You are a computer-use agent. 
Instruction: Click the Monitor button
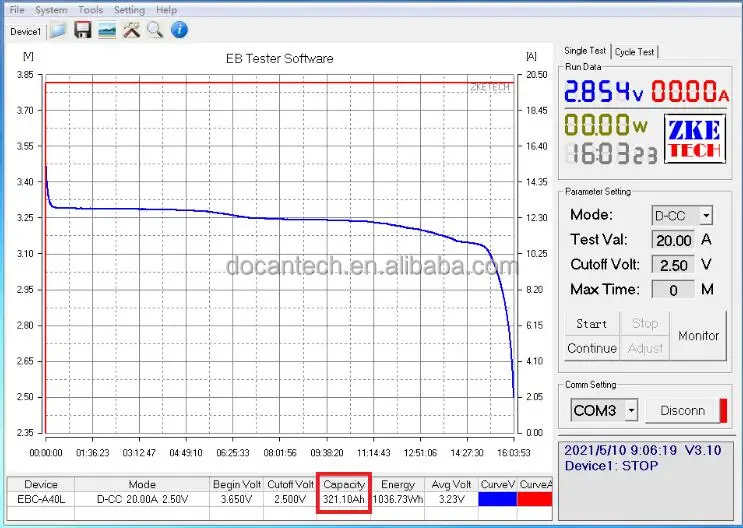pos(698,336)
